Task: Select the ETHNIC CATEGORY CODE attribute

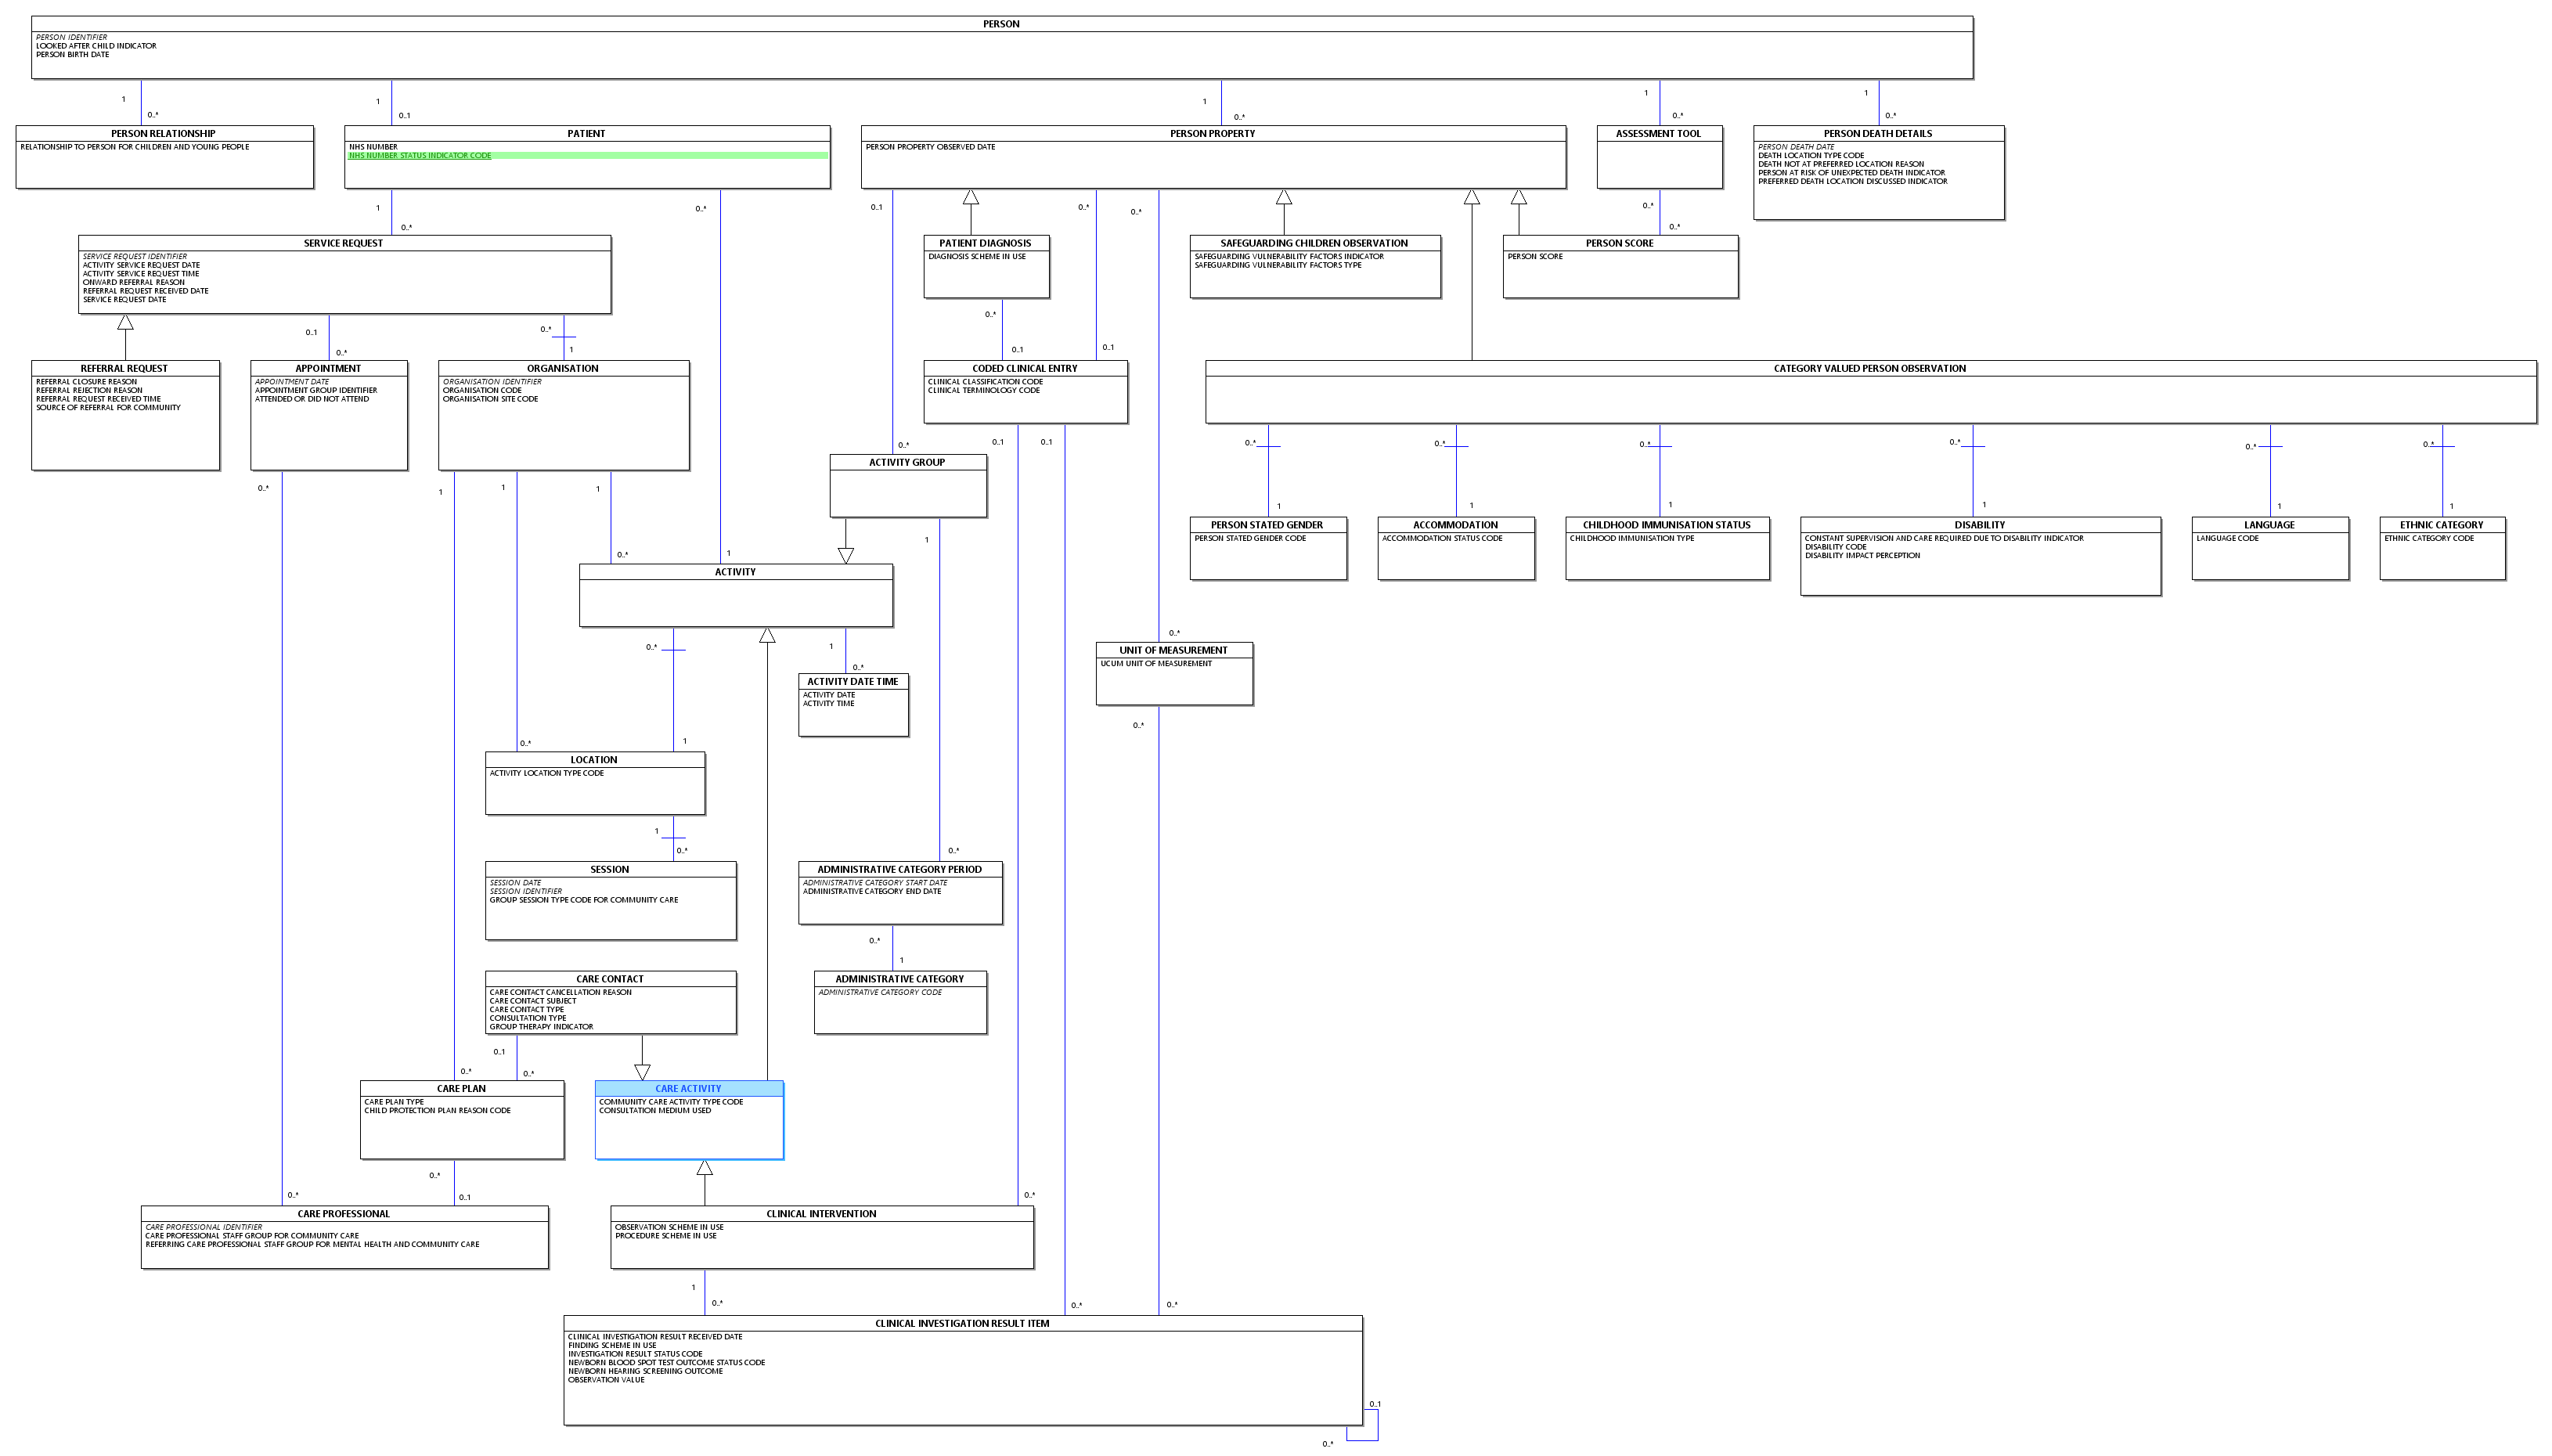Action: pos(2429,539)
